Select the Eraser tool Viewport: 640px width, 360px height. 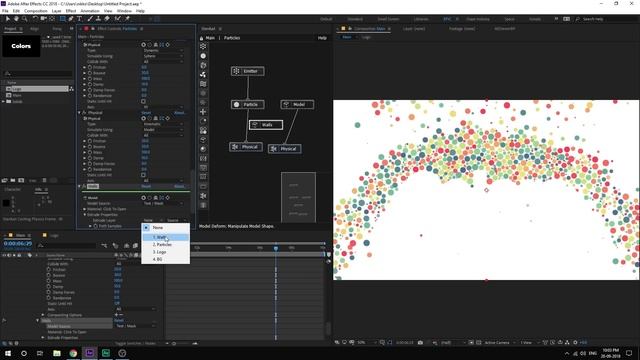[x=107, y=19]
